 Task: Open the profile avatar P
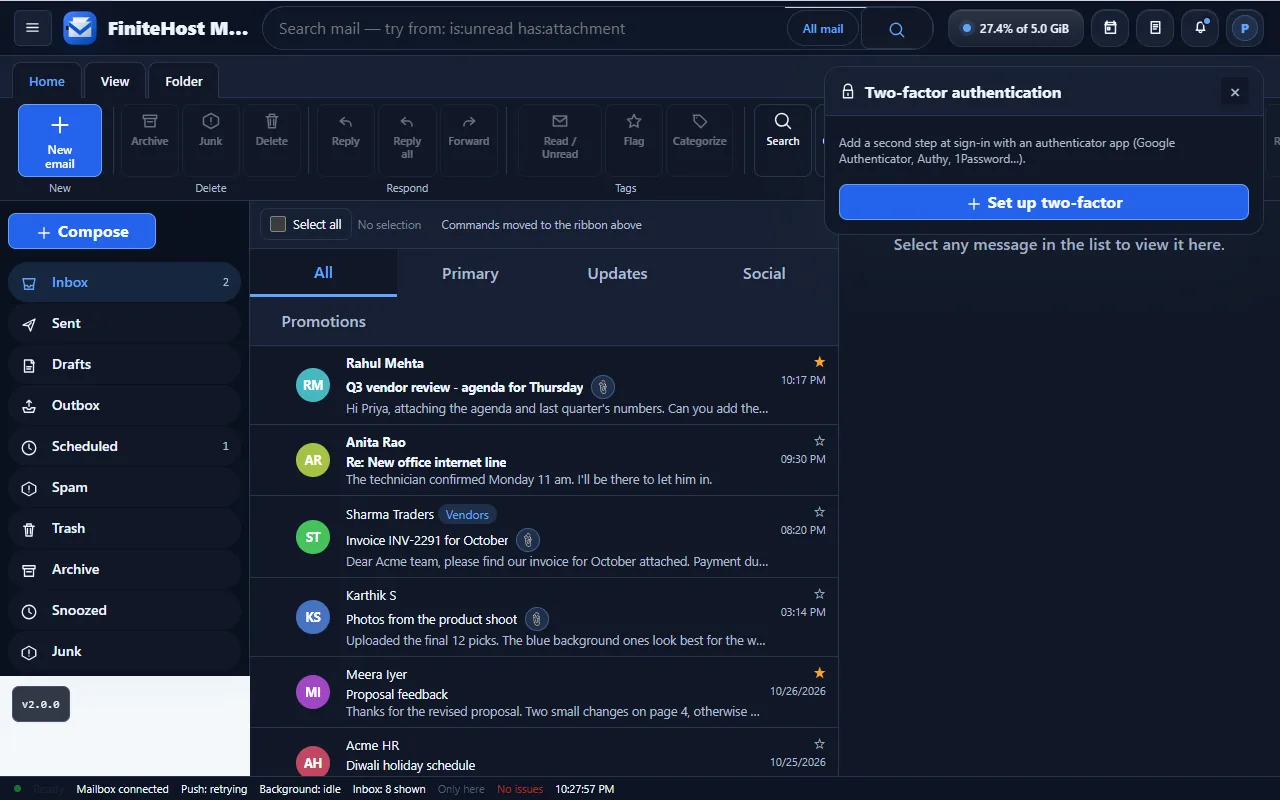pos(1245,28)
